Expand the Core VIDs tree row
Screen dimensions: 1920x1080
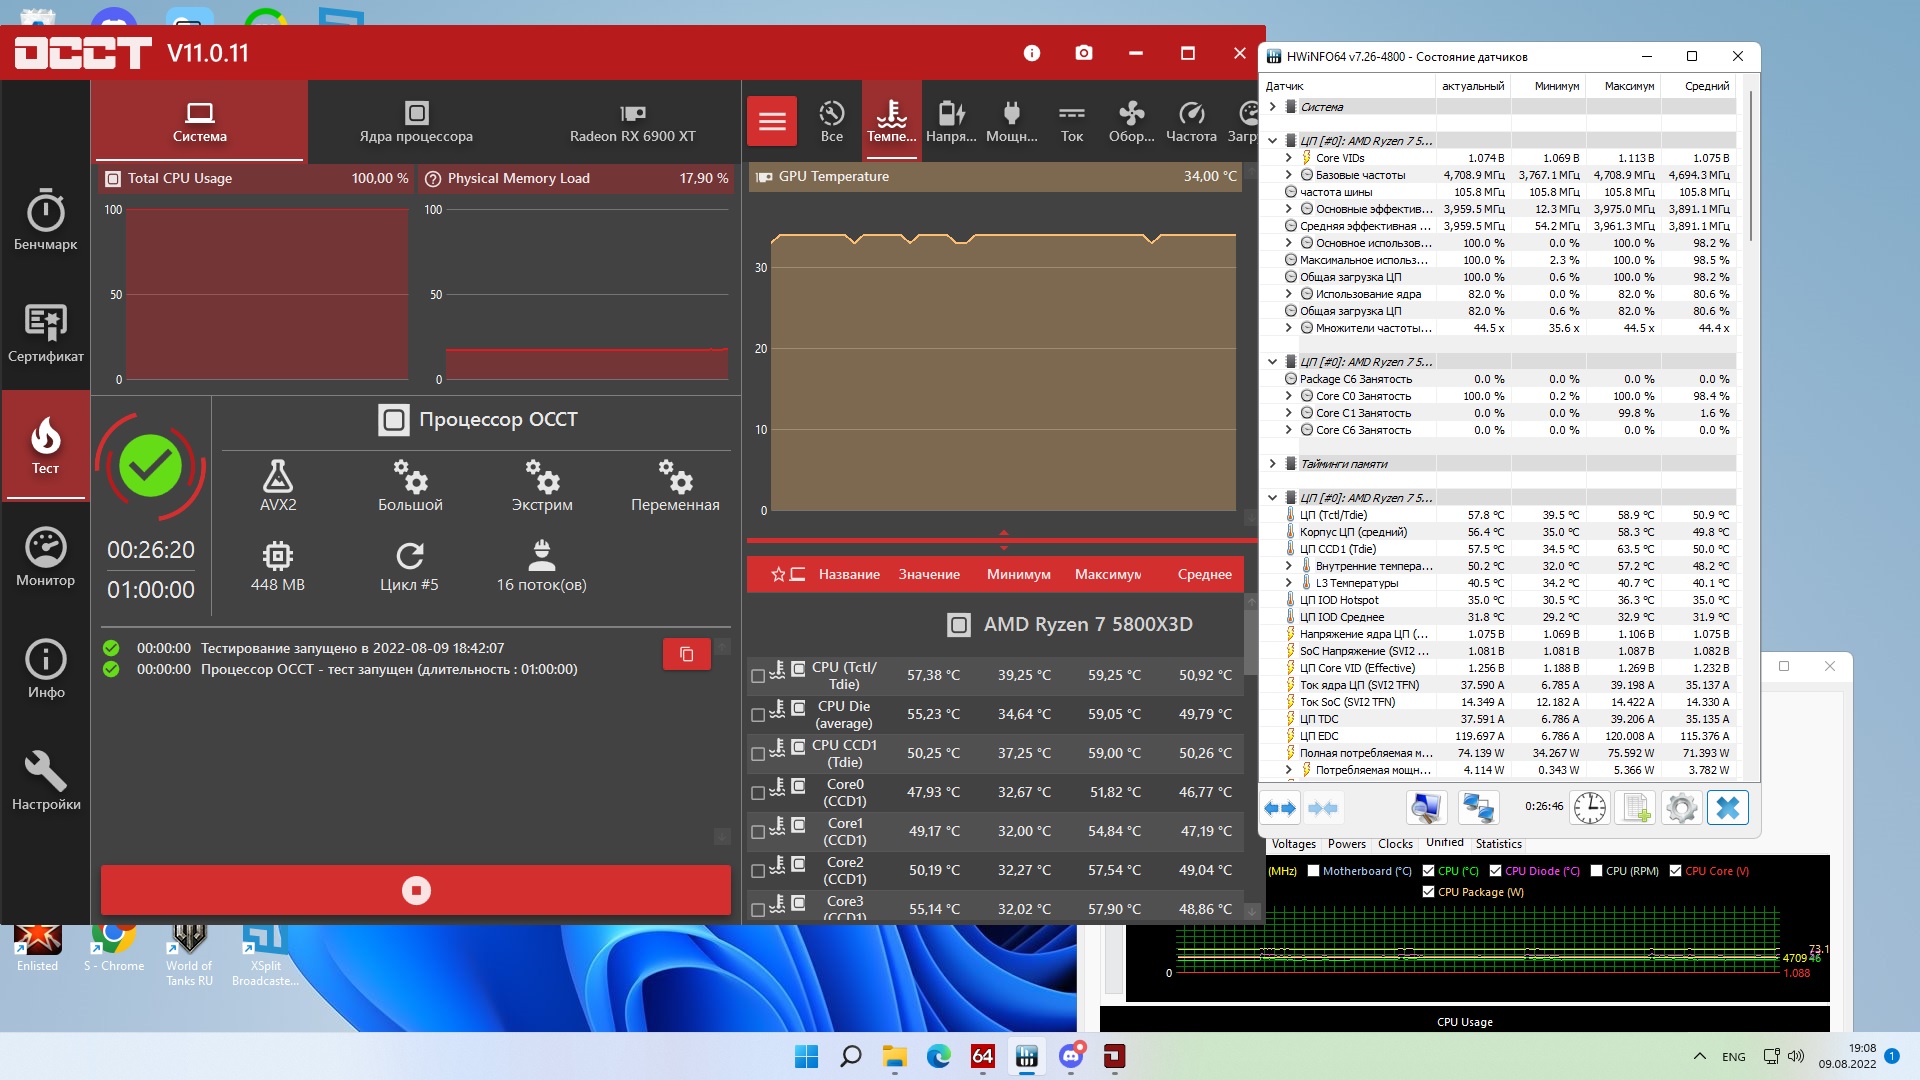pyautogui.click(x=1288, y=158)
